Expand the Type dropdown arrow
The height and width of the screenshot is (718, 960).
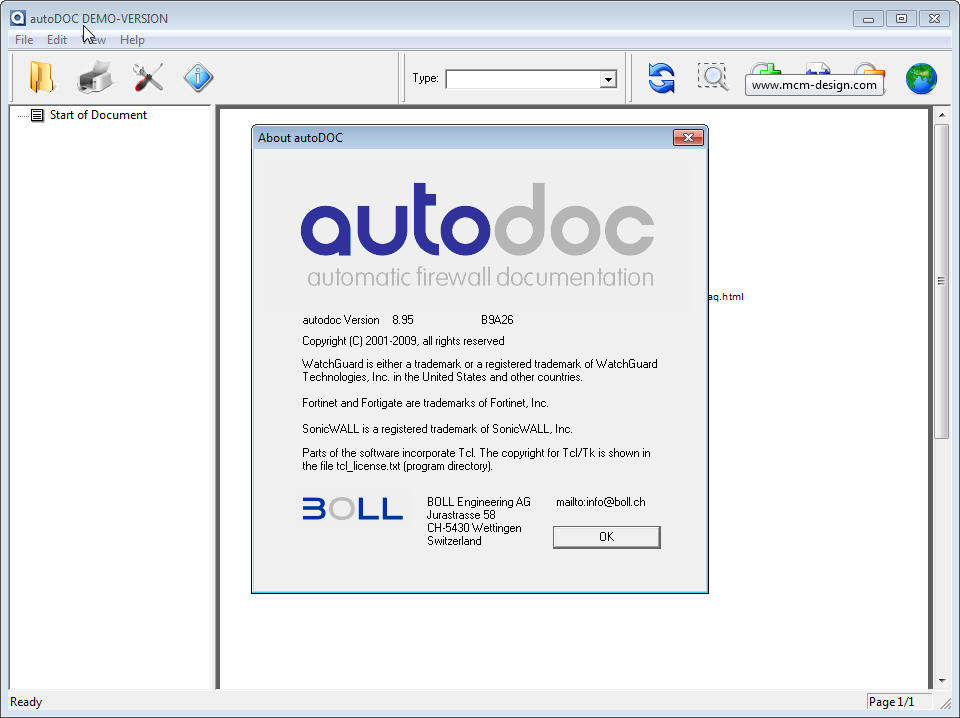pos(608,79)
